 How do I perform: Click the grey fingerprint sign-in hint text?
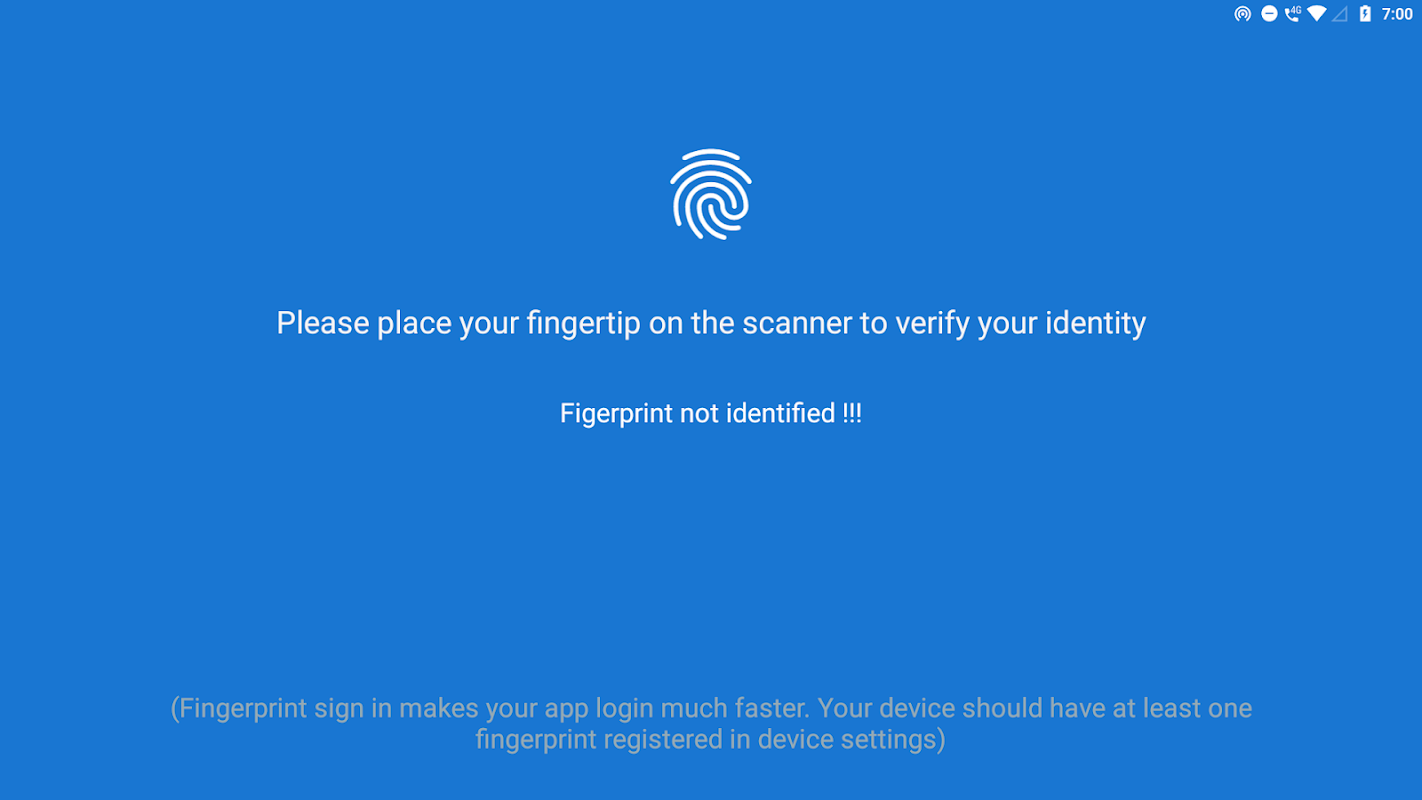710,723
